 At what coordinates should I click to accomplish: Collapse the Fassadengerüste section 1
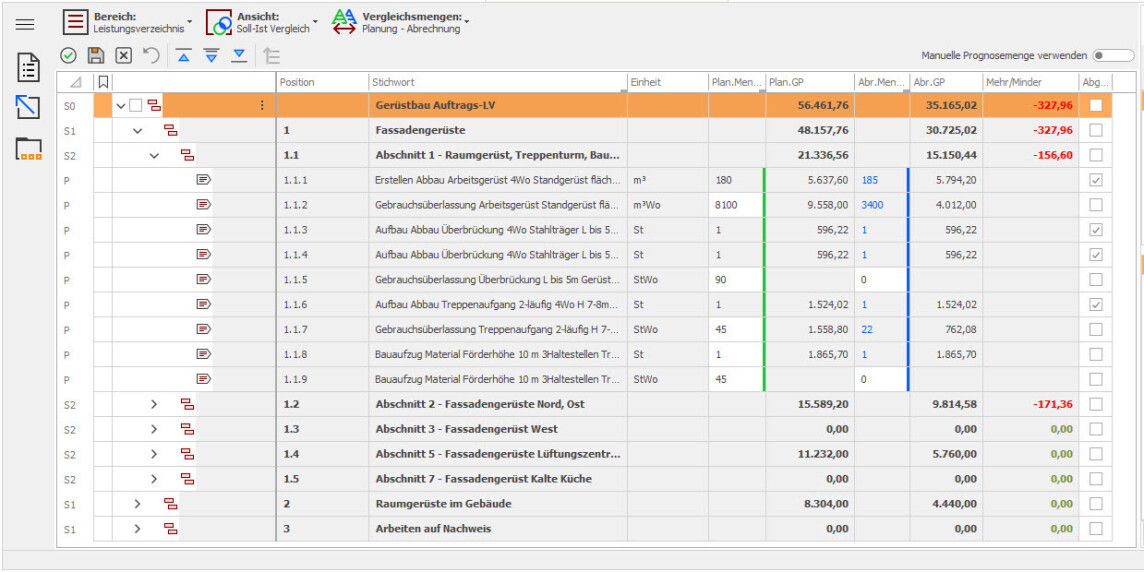click(138, 130)
